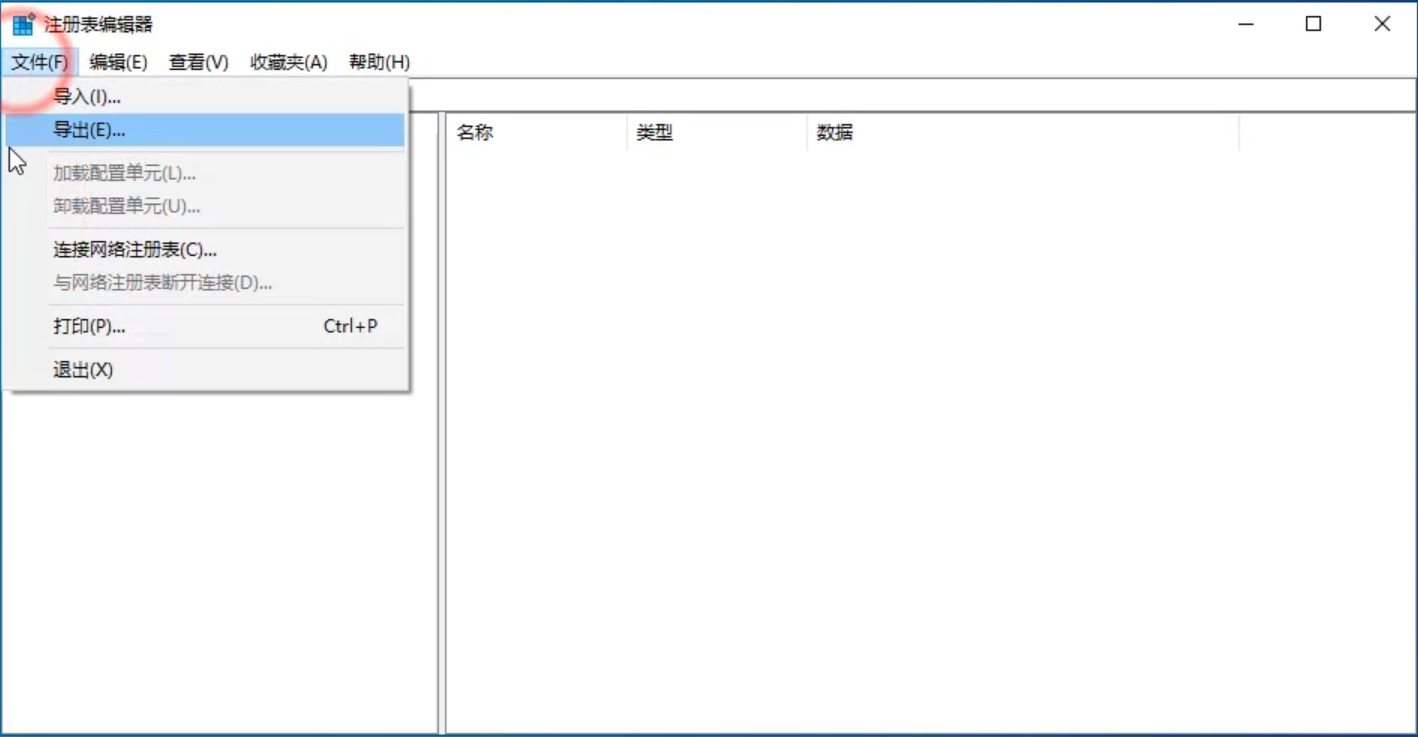Open the 查看 menu

(x=196, y=62)
